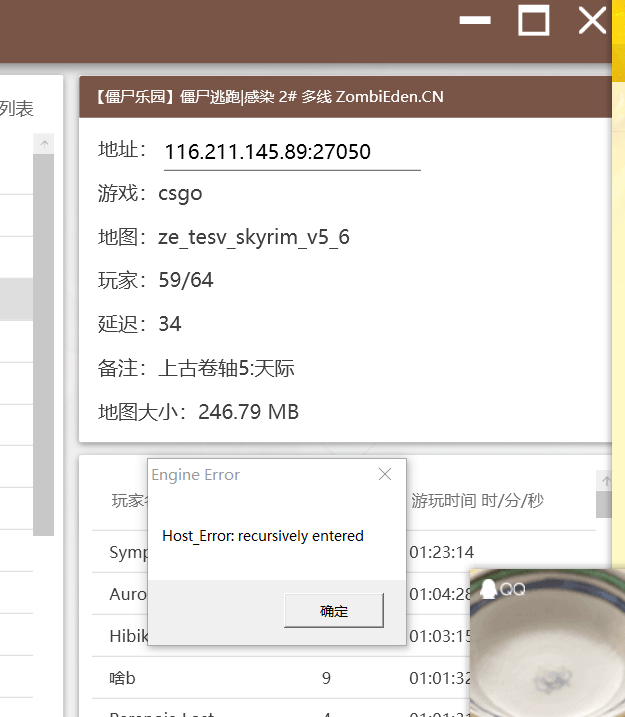The height and width of the screenshot is (717, 625).
Task: Click the player count 59/64
Action: [186, 280]
